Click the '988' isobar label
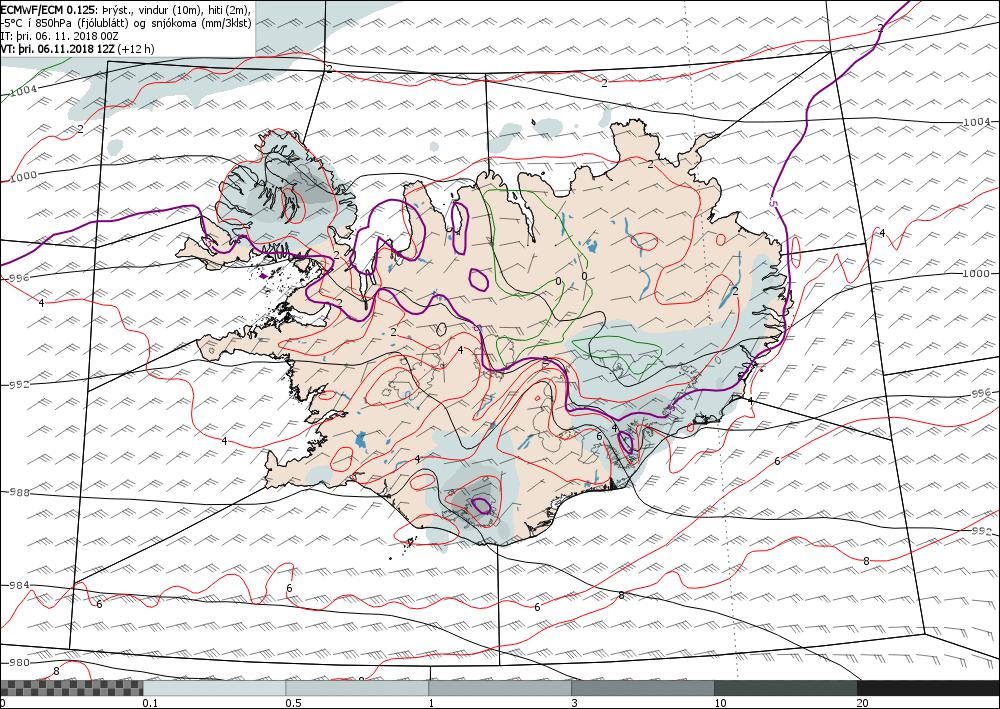The image size is (1000, 709). coord(19,492)
